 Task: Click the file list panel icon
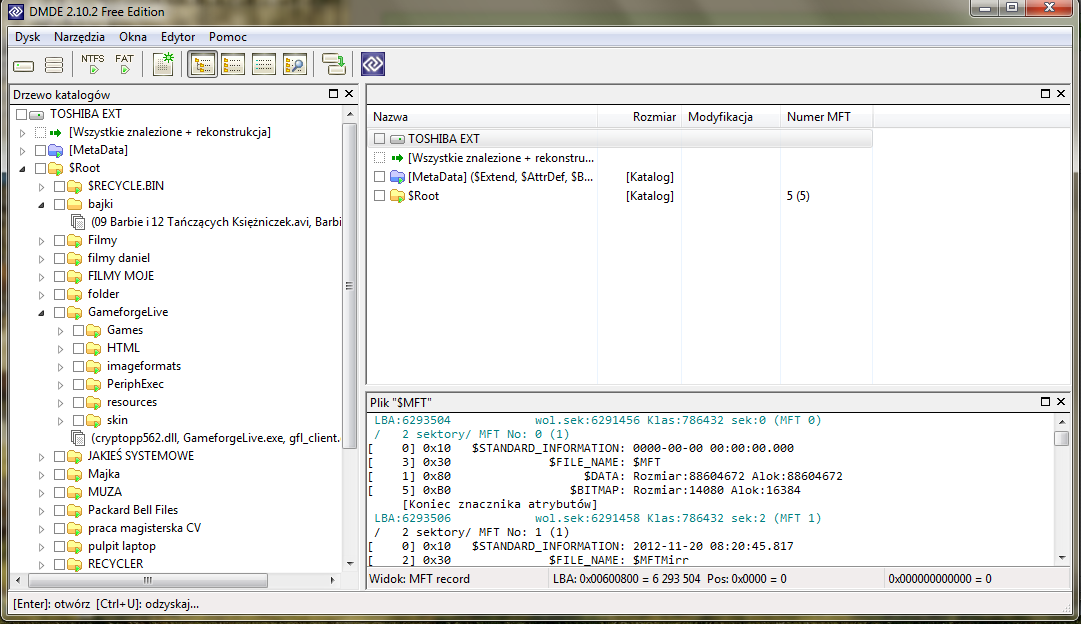[233, 64]
